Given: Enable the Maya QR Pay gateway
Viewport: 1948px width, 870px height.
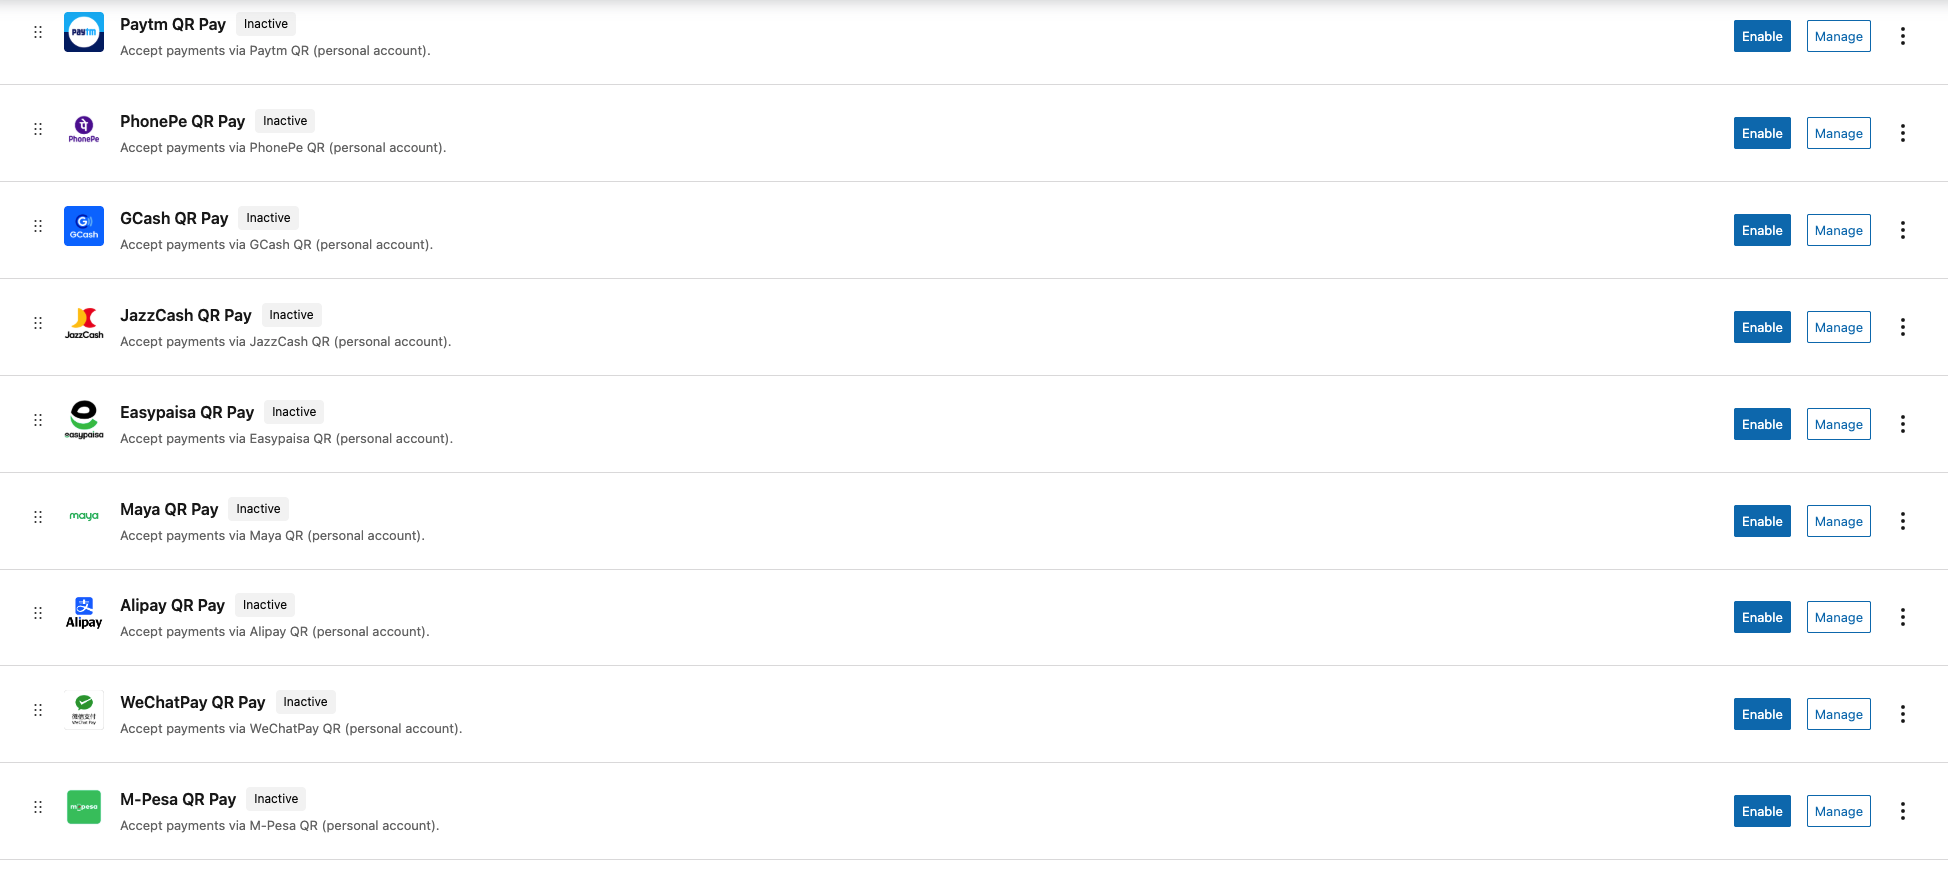Looking at the screenshot, I should click(1762, 522).
